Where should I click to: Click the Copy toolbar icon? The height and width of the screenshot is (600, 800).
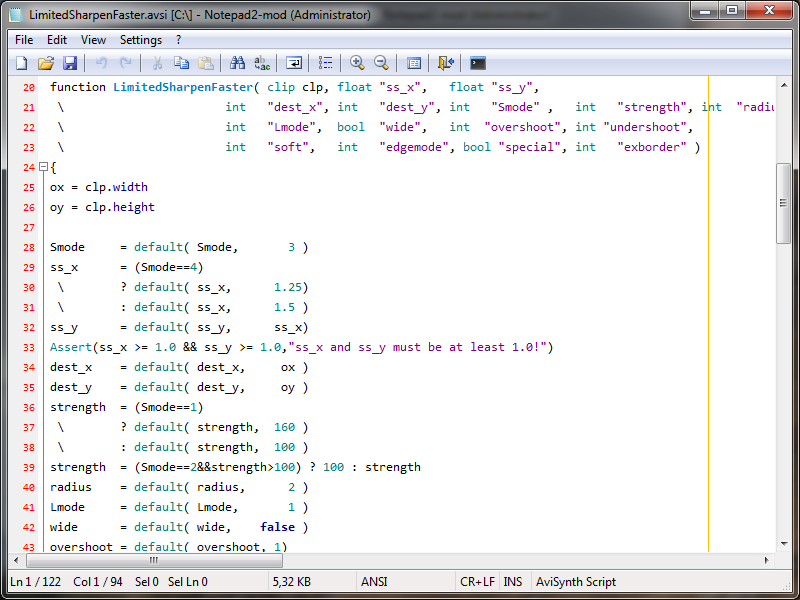(x=181, y=63)
